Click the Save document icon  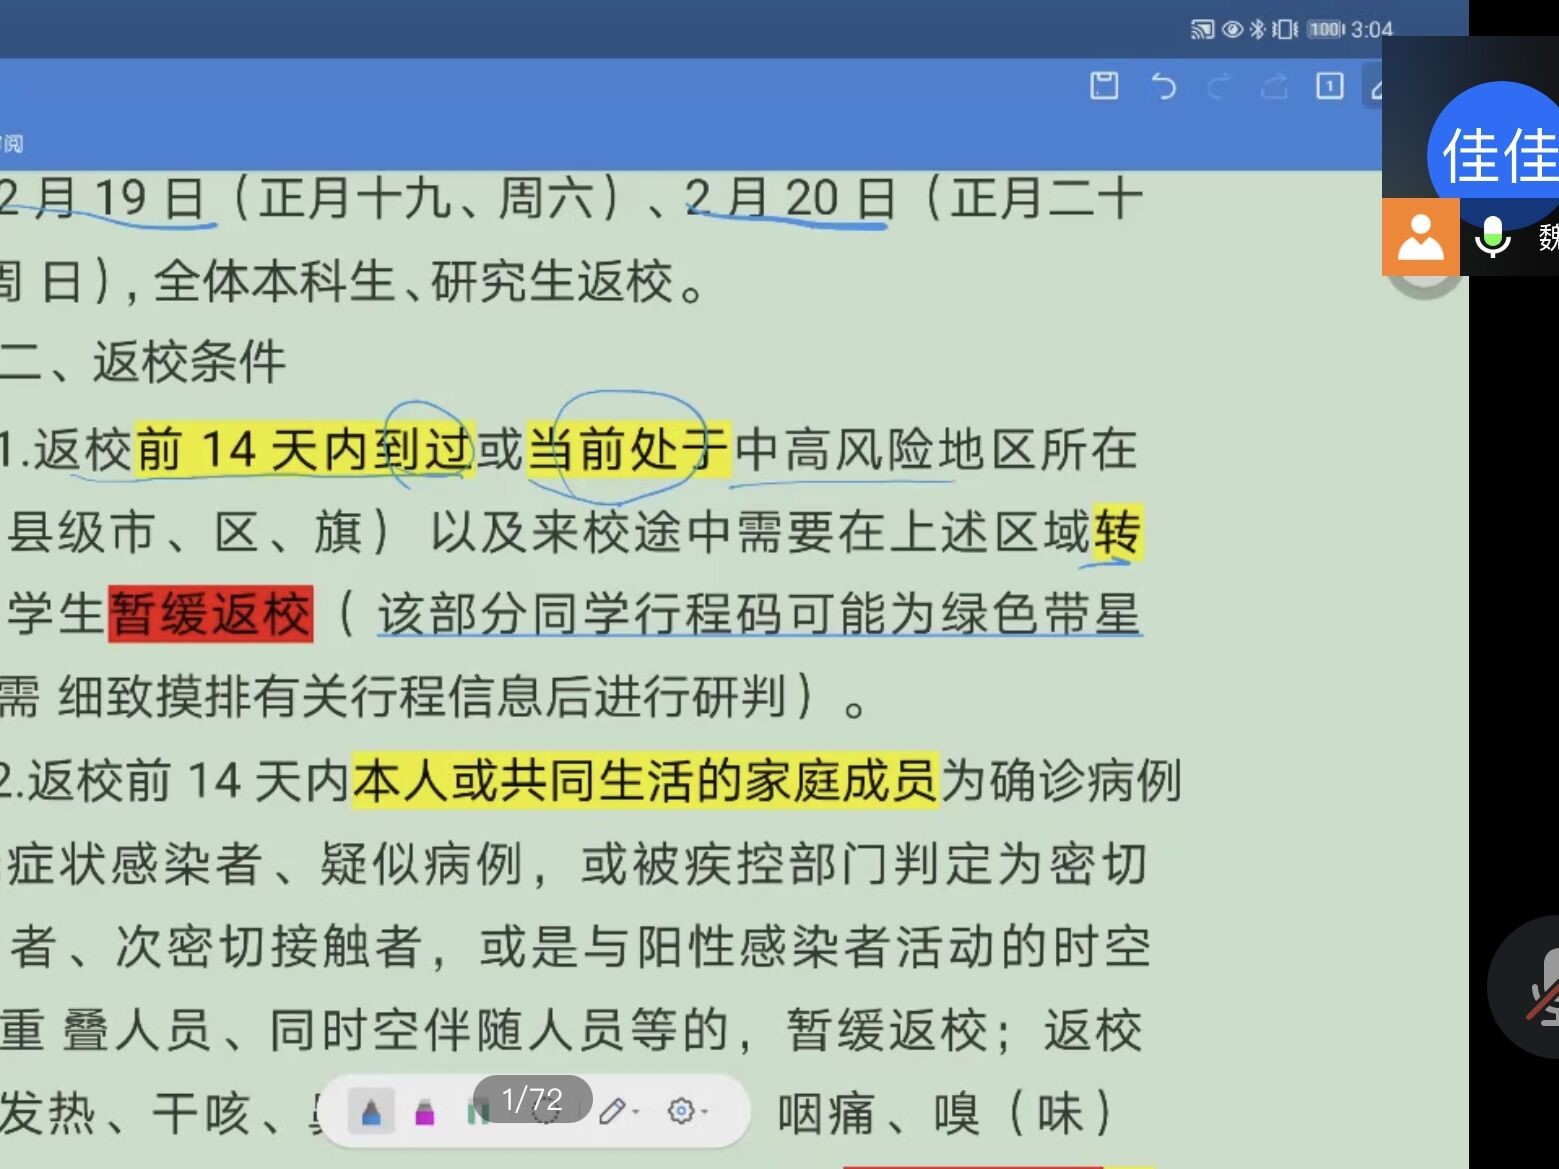click(x=1104, y=86)
